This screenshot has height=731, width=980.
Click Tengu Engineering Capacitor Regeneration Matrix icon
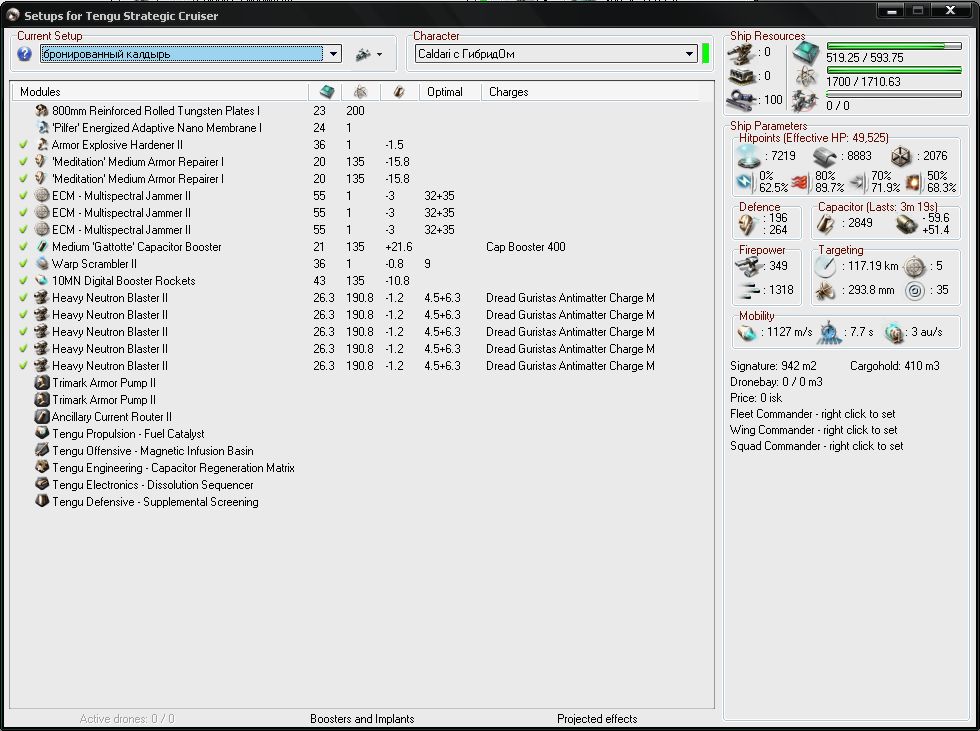click(42, 467)
